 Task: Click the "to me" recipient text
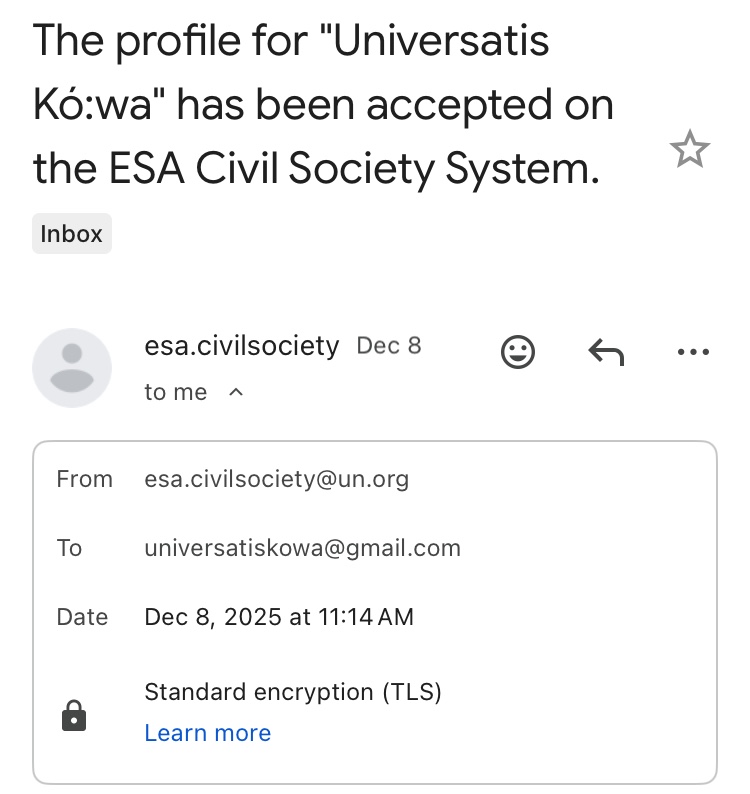point(176,393)
